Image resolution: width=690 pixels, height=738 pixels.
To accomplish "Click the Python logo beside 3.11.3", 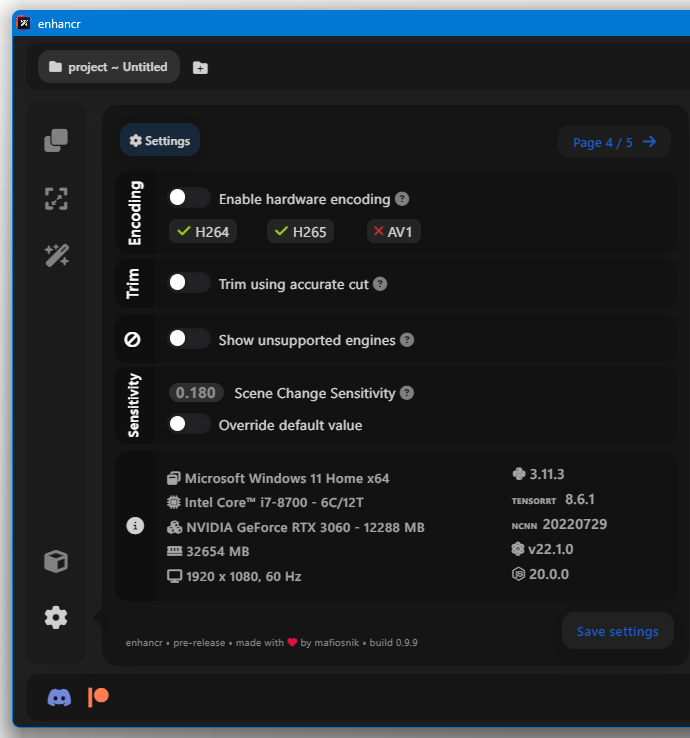I will click(519, 474).
